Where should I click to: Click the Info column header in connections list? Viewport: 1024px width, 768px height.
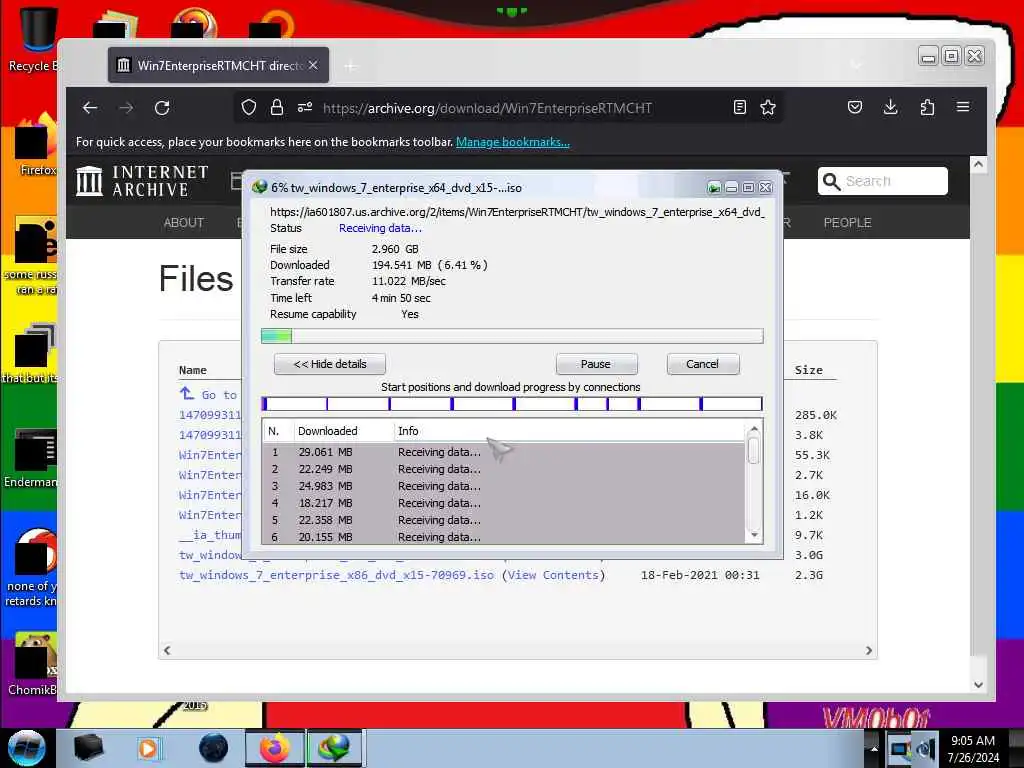[x=570, y=431]
